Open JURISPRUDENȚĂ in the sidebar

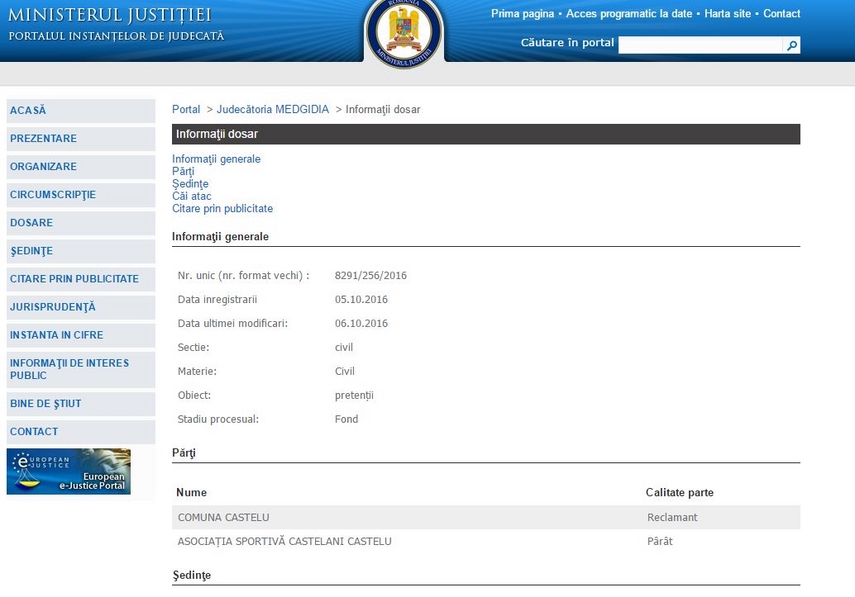click(x=52, y=307)
